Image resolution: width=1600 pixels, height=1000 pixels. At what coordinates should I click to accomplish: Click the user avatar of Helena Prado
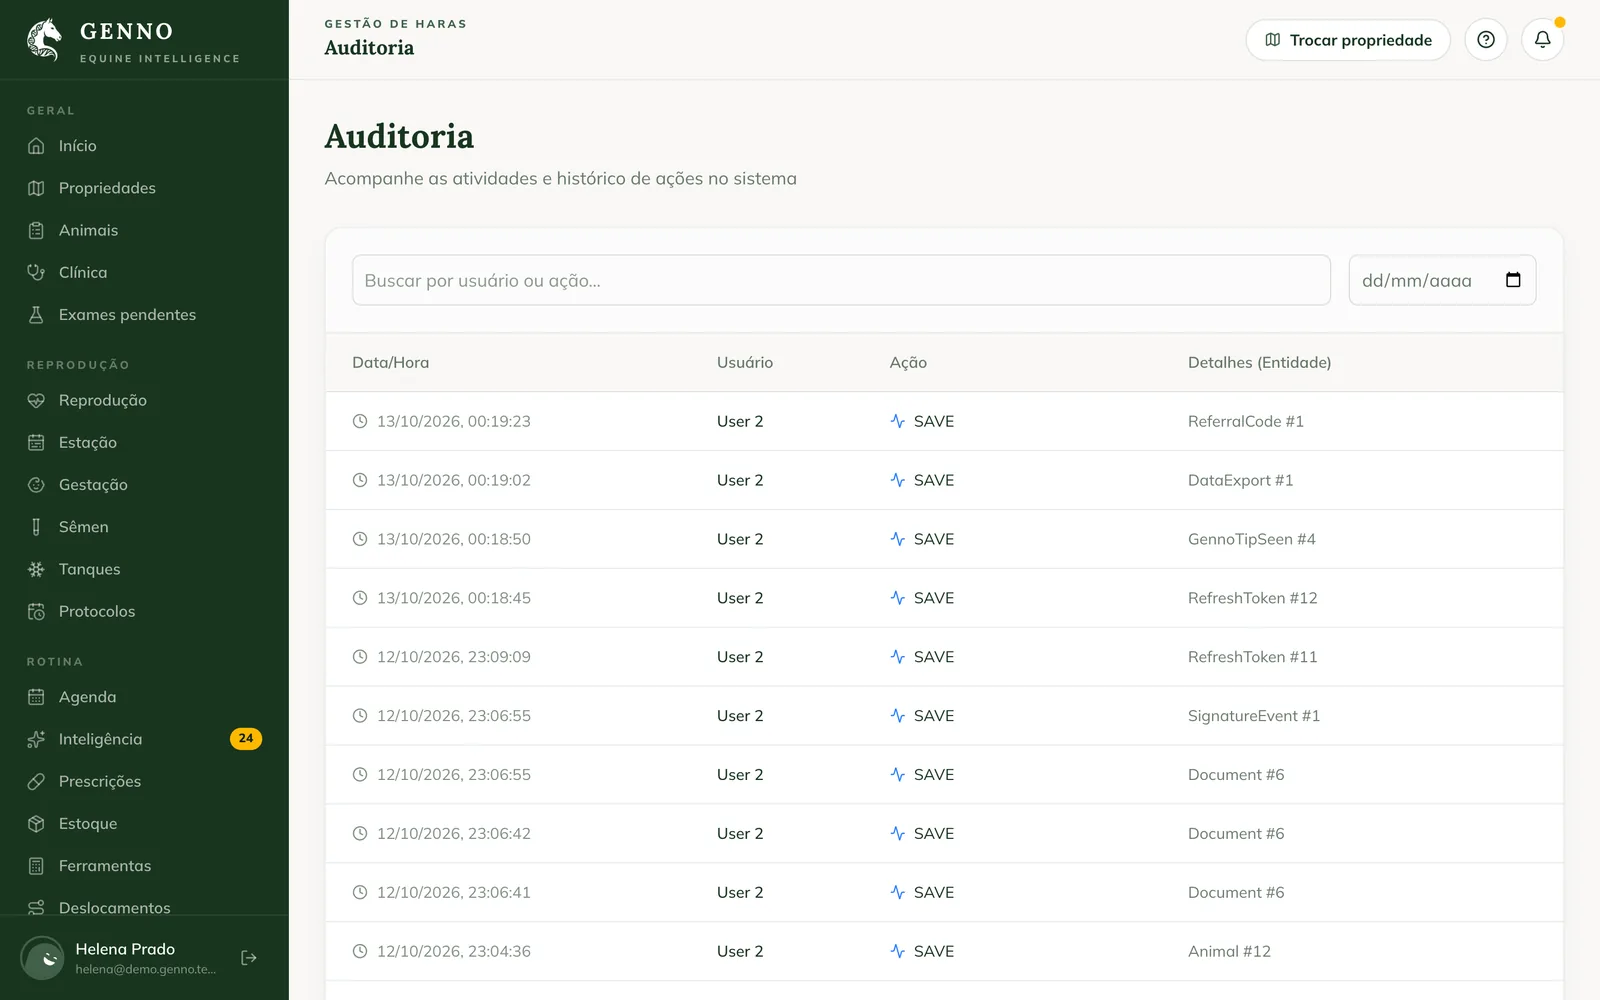point(43,958)
